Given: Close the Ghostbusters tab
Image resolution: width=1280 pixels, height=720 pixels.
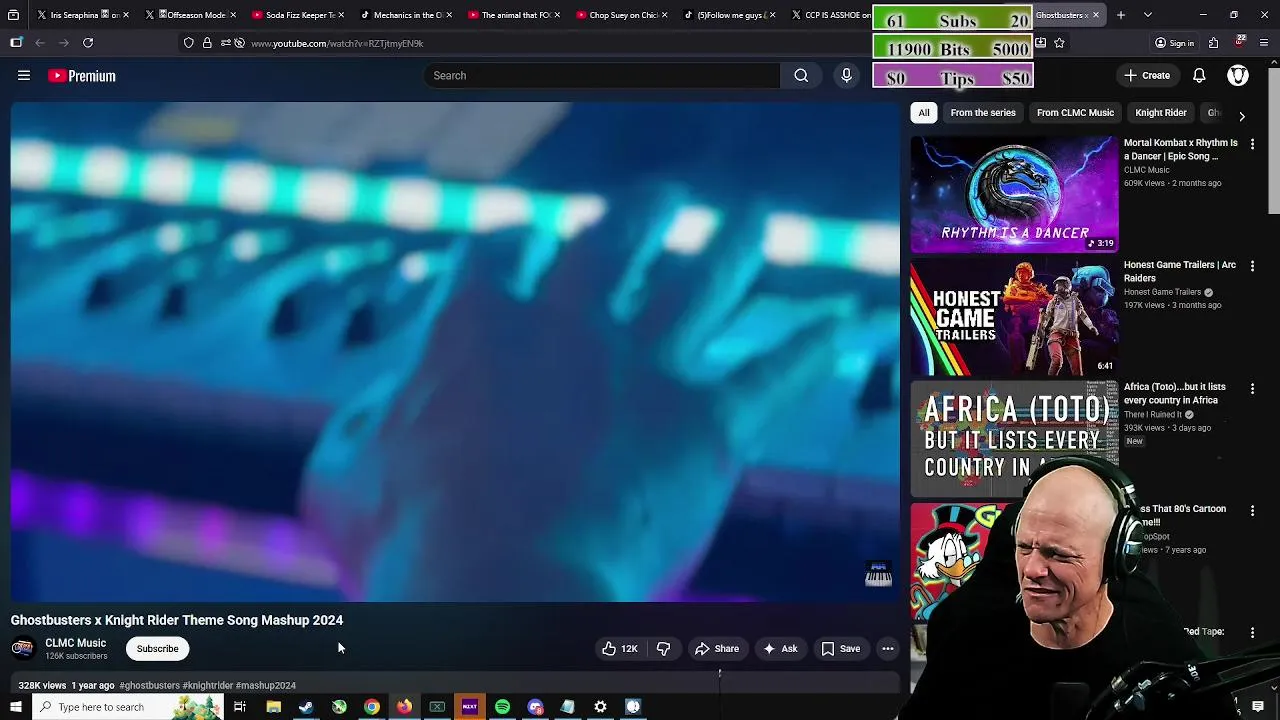Looking at the screenshot, I should coord(1096,15).
